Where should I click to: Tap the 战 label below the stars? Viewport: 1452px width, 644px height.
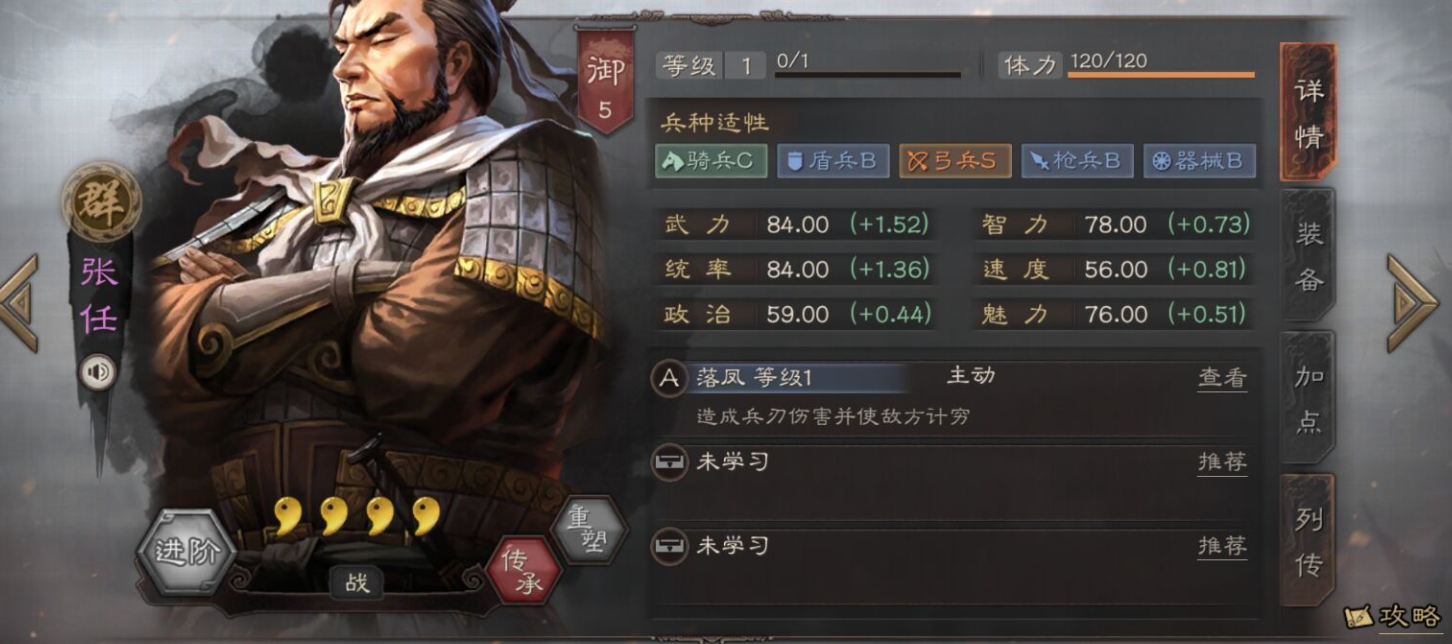(x=357, y=583)
